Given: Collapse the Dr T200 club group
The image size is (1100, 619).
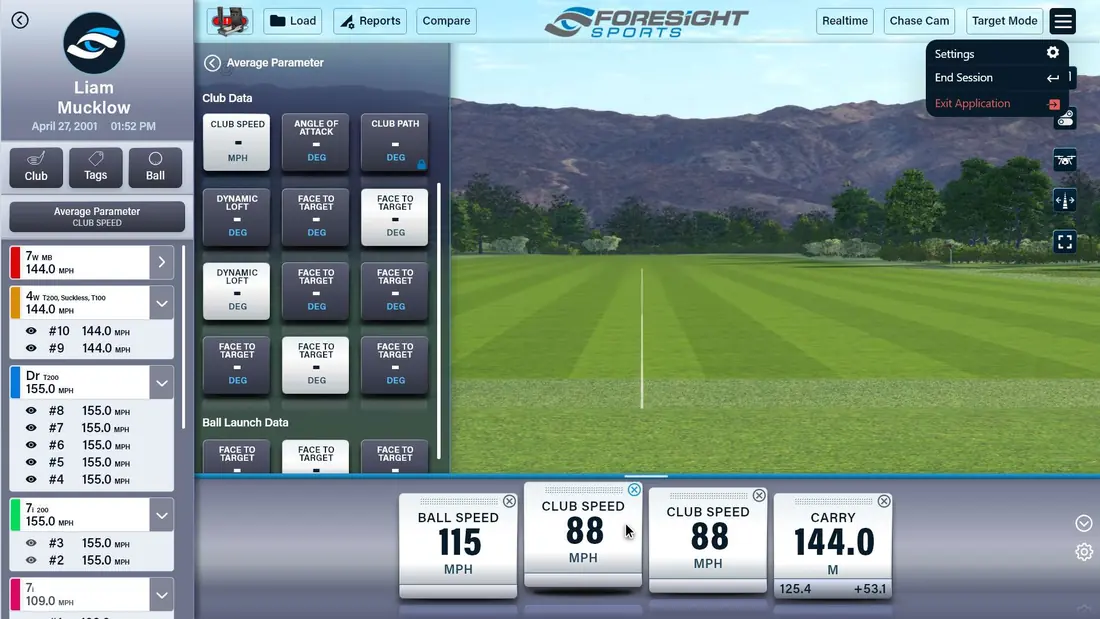Looking at the screenshot, I should (x=161, y=383).
